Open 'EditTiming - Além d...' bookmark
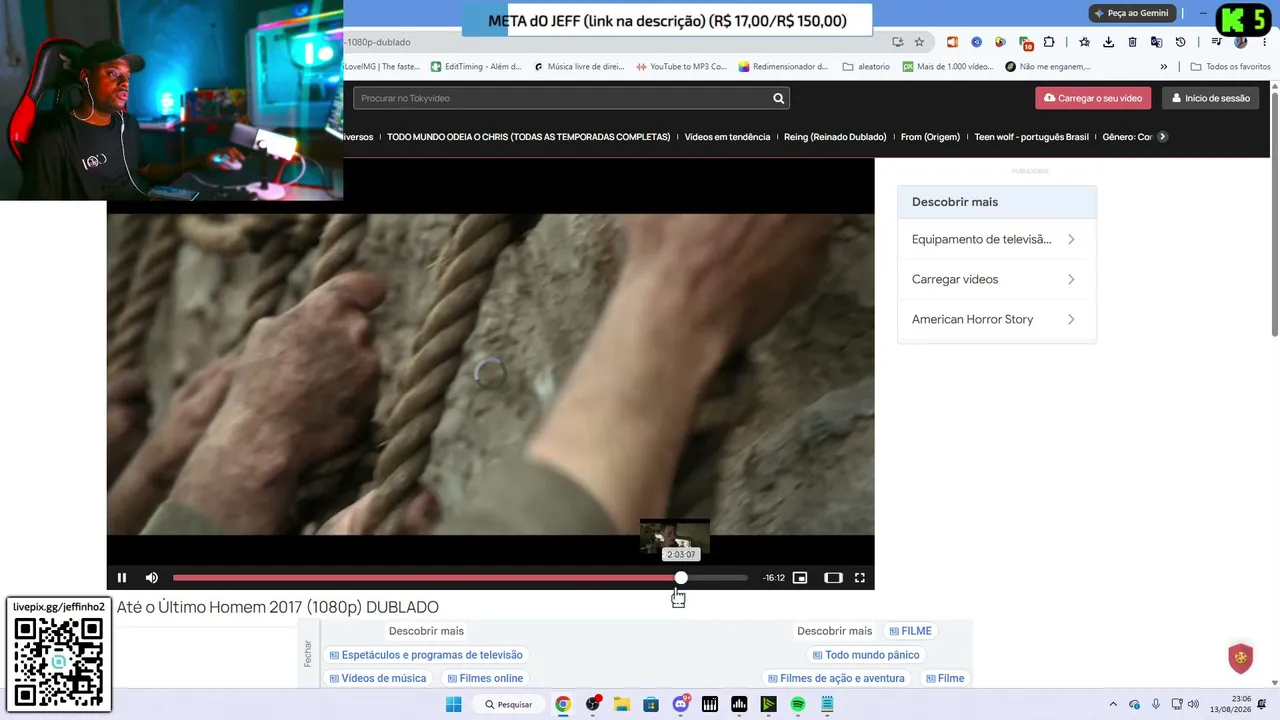This screenshot has height=720, width=1280. pos(476,67)
